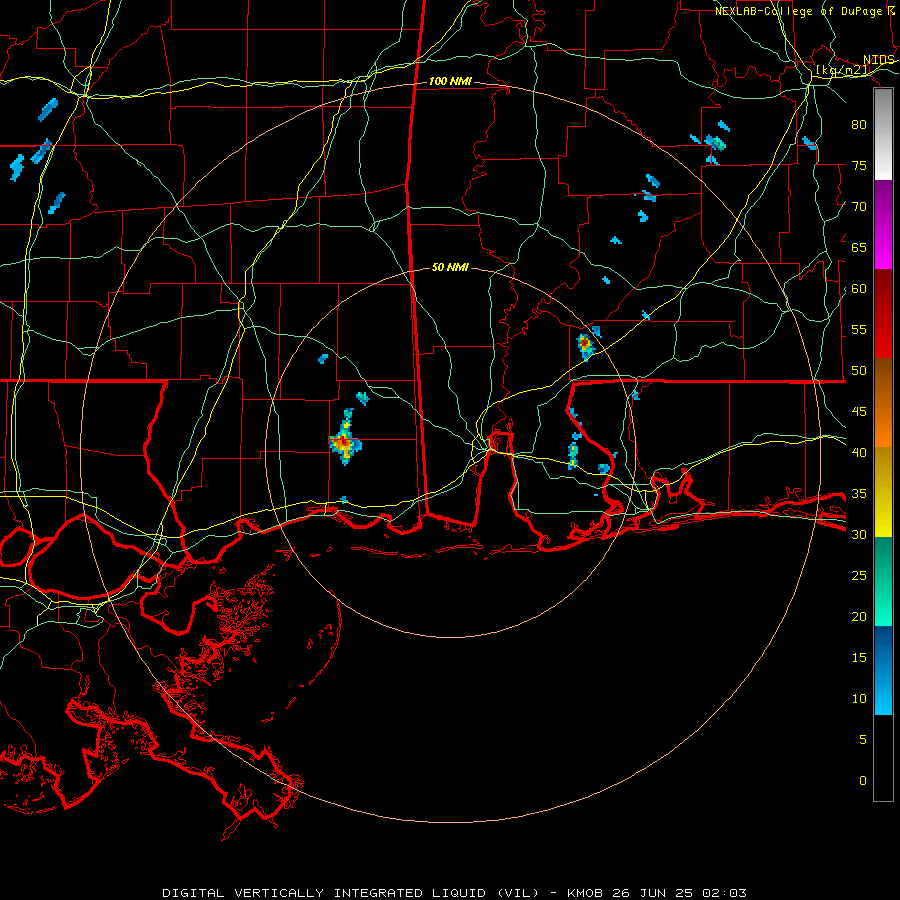Screen dimensions: 900x900
Task: Click the 60 value on the VIL scale
Action: coord(859,289)
